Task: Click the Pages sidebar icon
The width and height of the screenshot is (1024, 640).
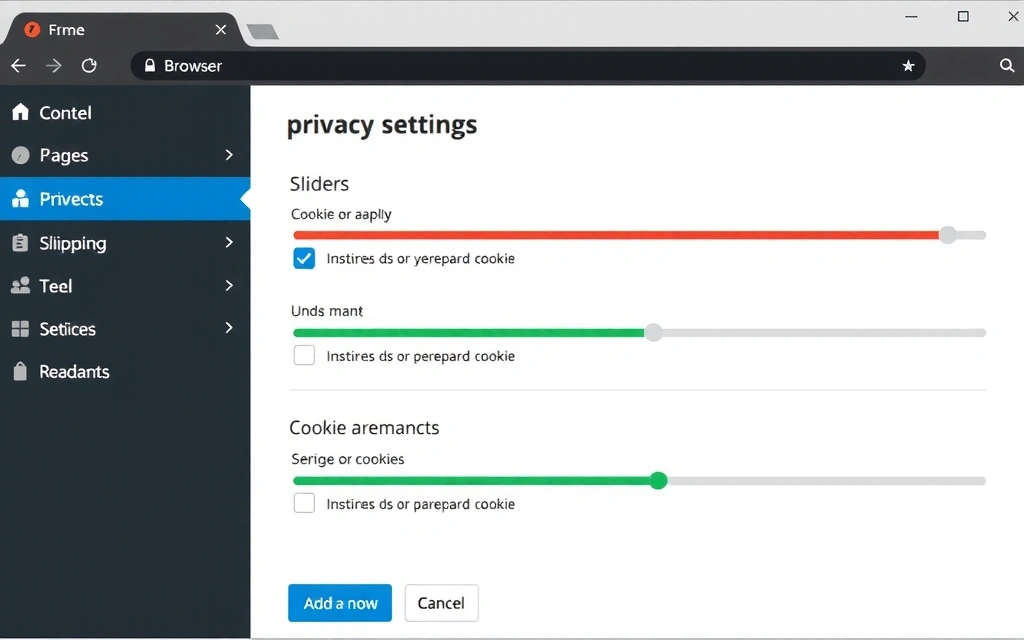Action: (20, 156)
